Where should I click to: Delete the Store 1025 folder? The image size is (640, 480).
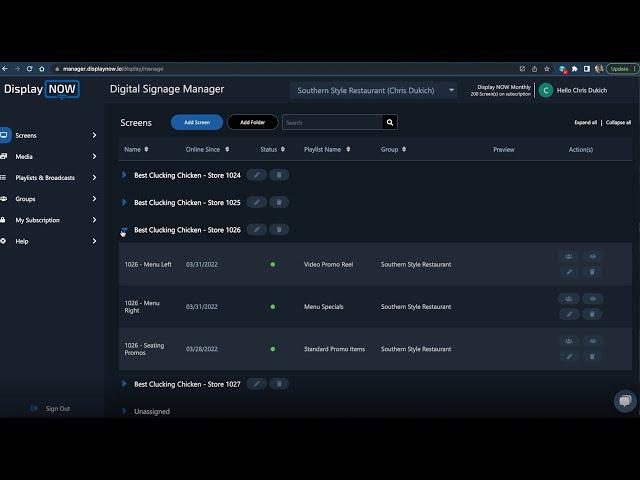click(279, 202)
